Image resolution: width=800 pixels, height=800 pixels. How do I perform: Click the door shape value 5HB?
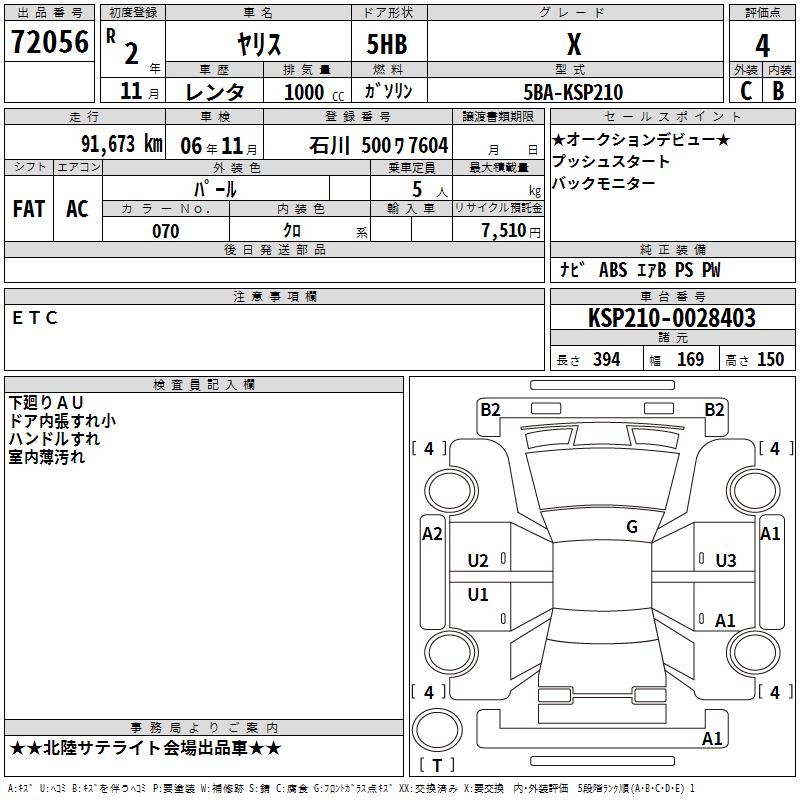(x=387, y=44)
